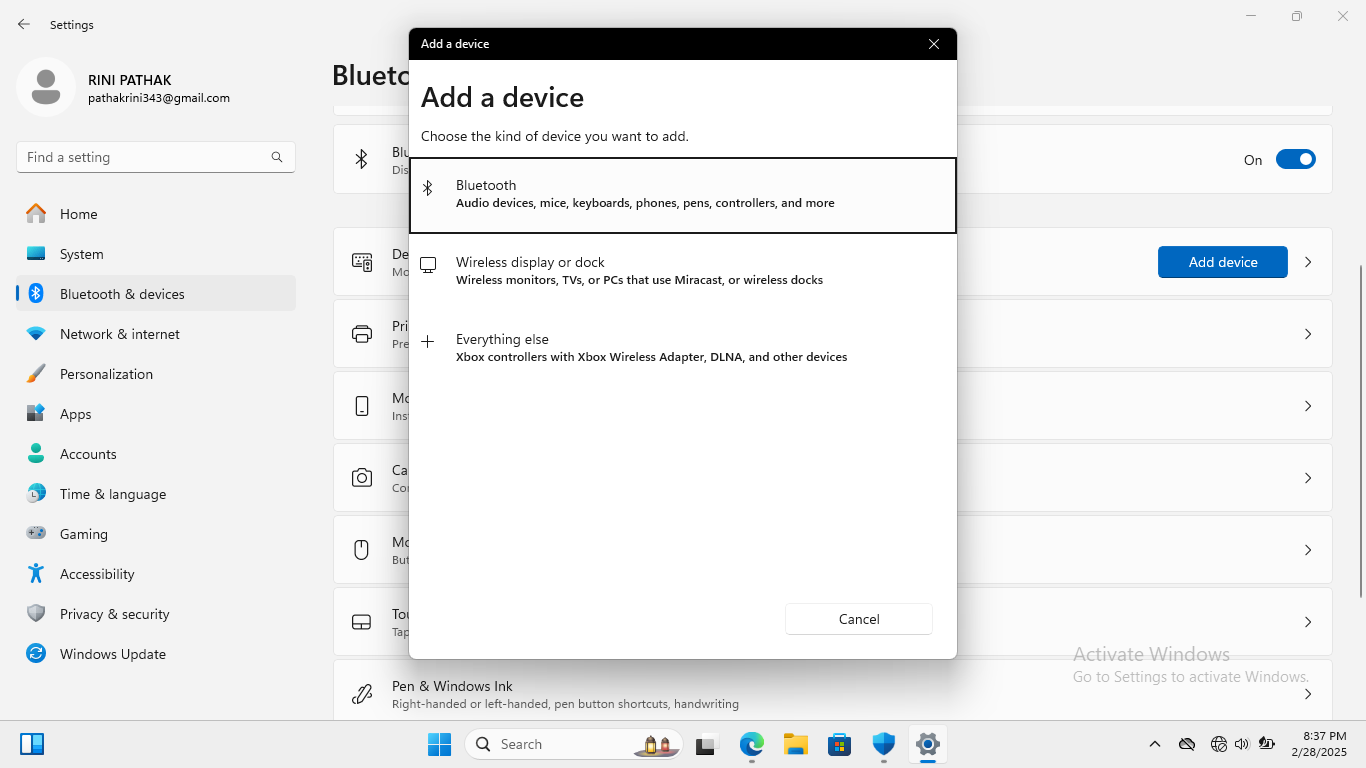The width and height of the screenshot is (1366, 768).
Task: Open Personalization in the sidebar menu
Action: 106,374
